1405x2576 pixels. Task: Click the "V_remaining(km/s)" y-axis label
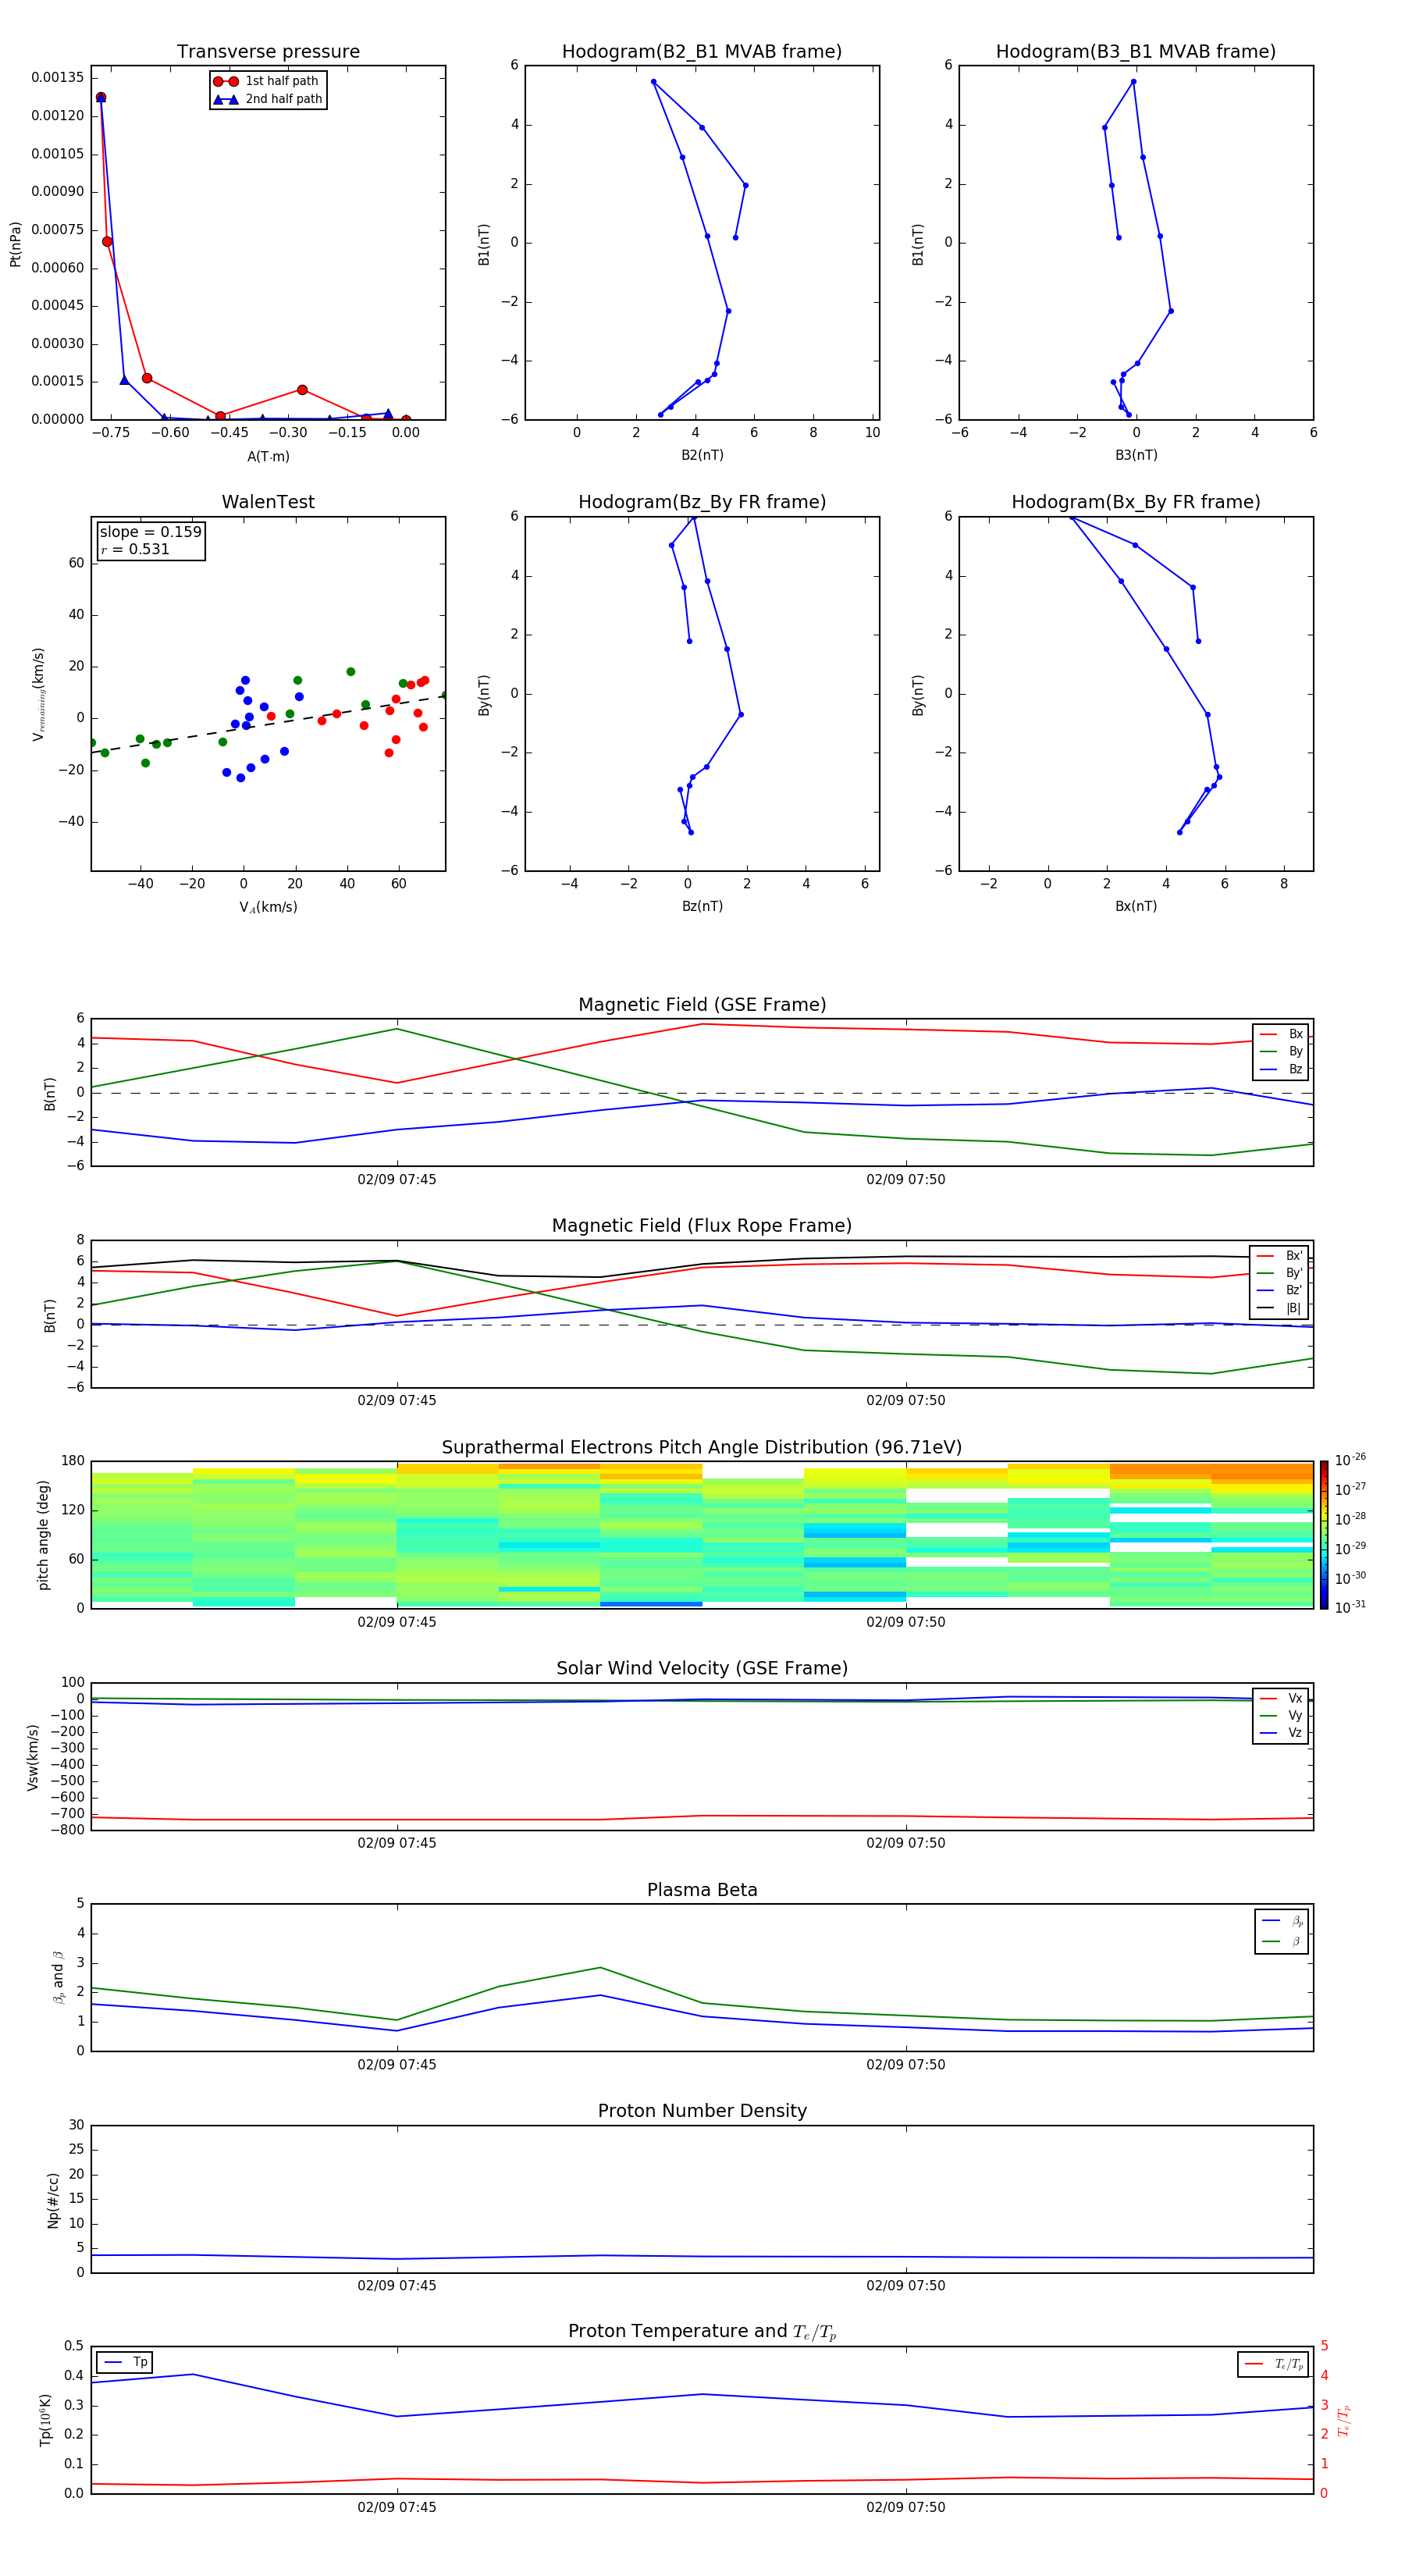coord(38,694)
